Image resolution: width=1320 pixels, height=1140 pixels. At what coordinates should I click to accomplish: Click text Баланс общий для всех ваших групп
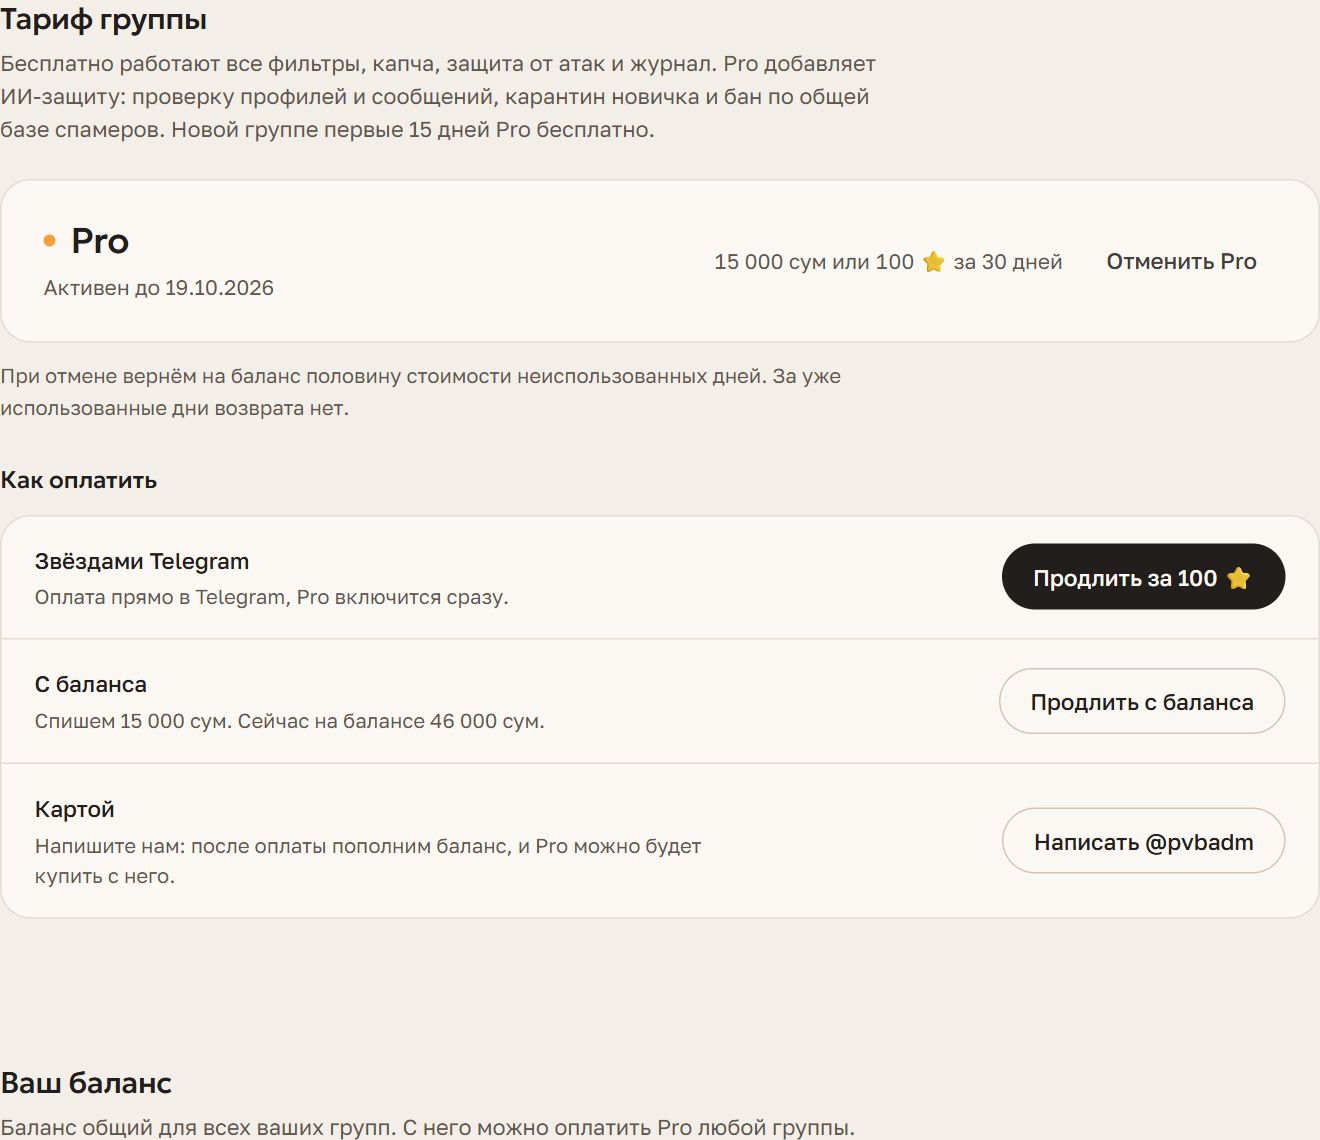pos(428,1128)
